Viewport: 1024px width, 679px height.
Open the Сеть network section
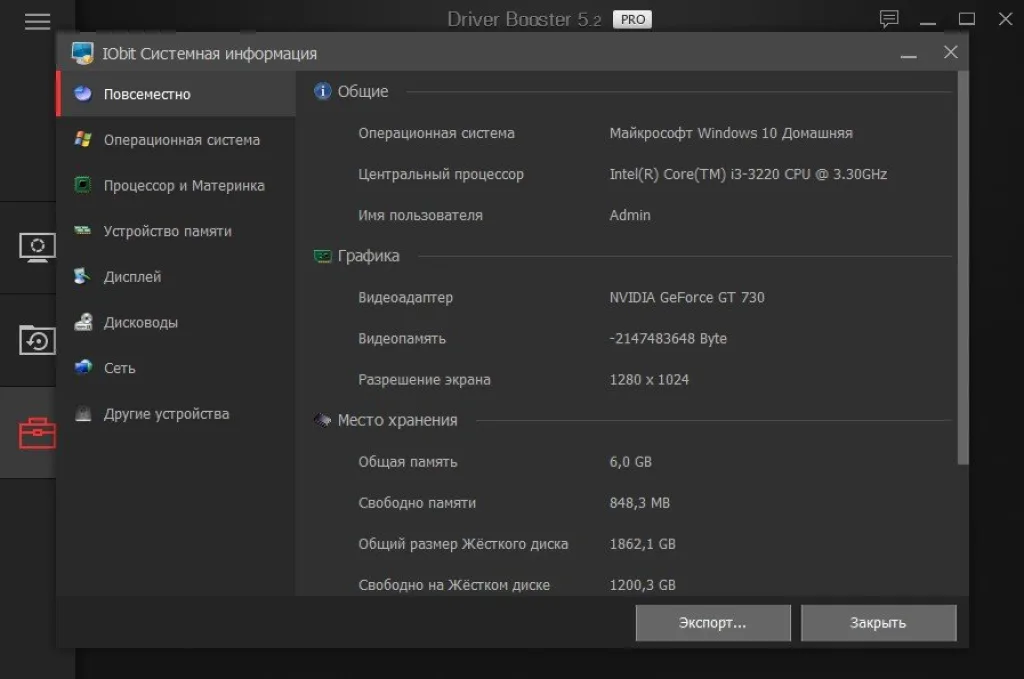[176, 368]
